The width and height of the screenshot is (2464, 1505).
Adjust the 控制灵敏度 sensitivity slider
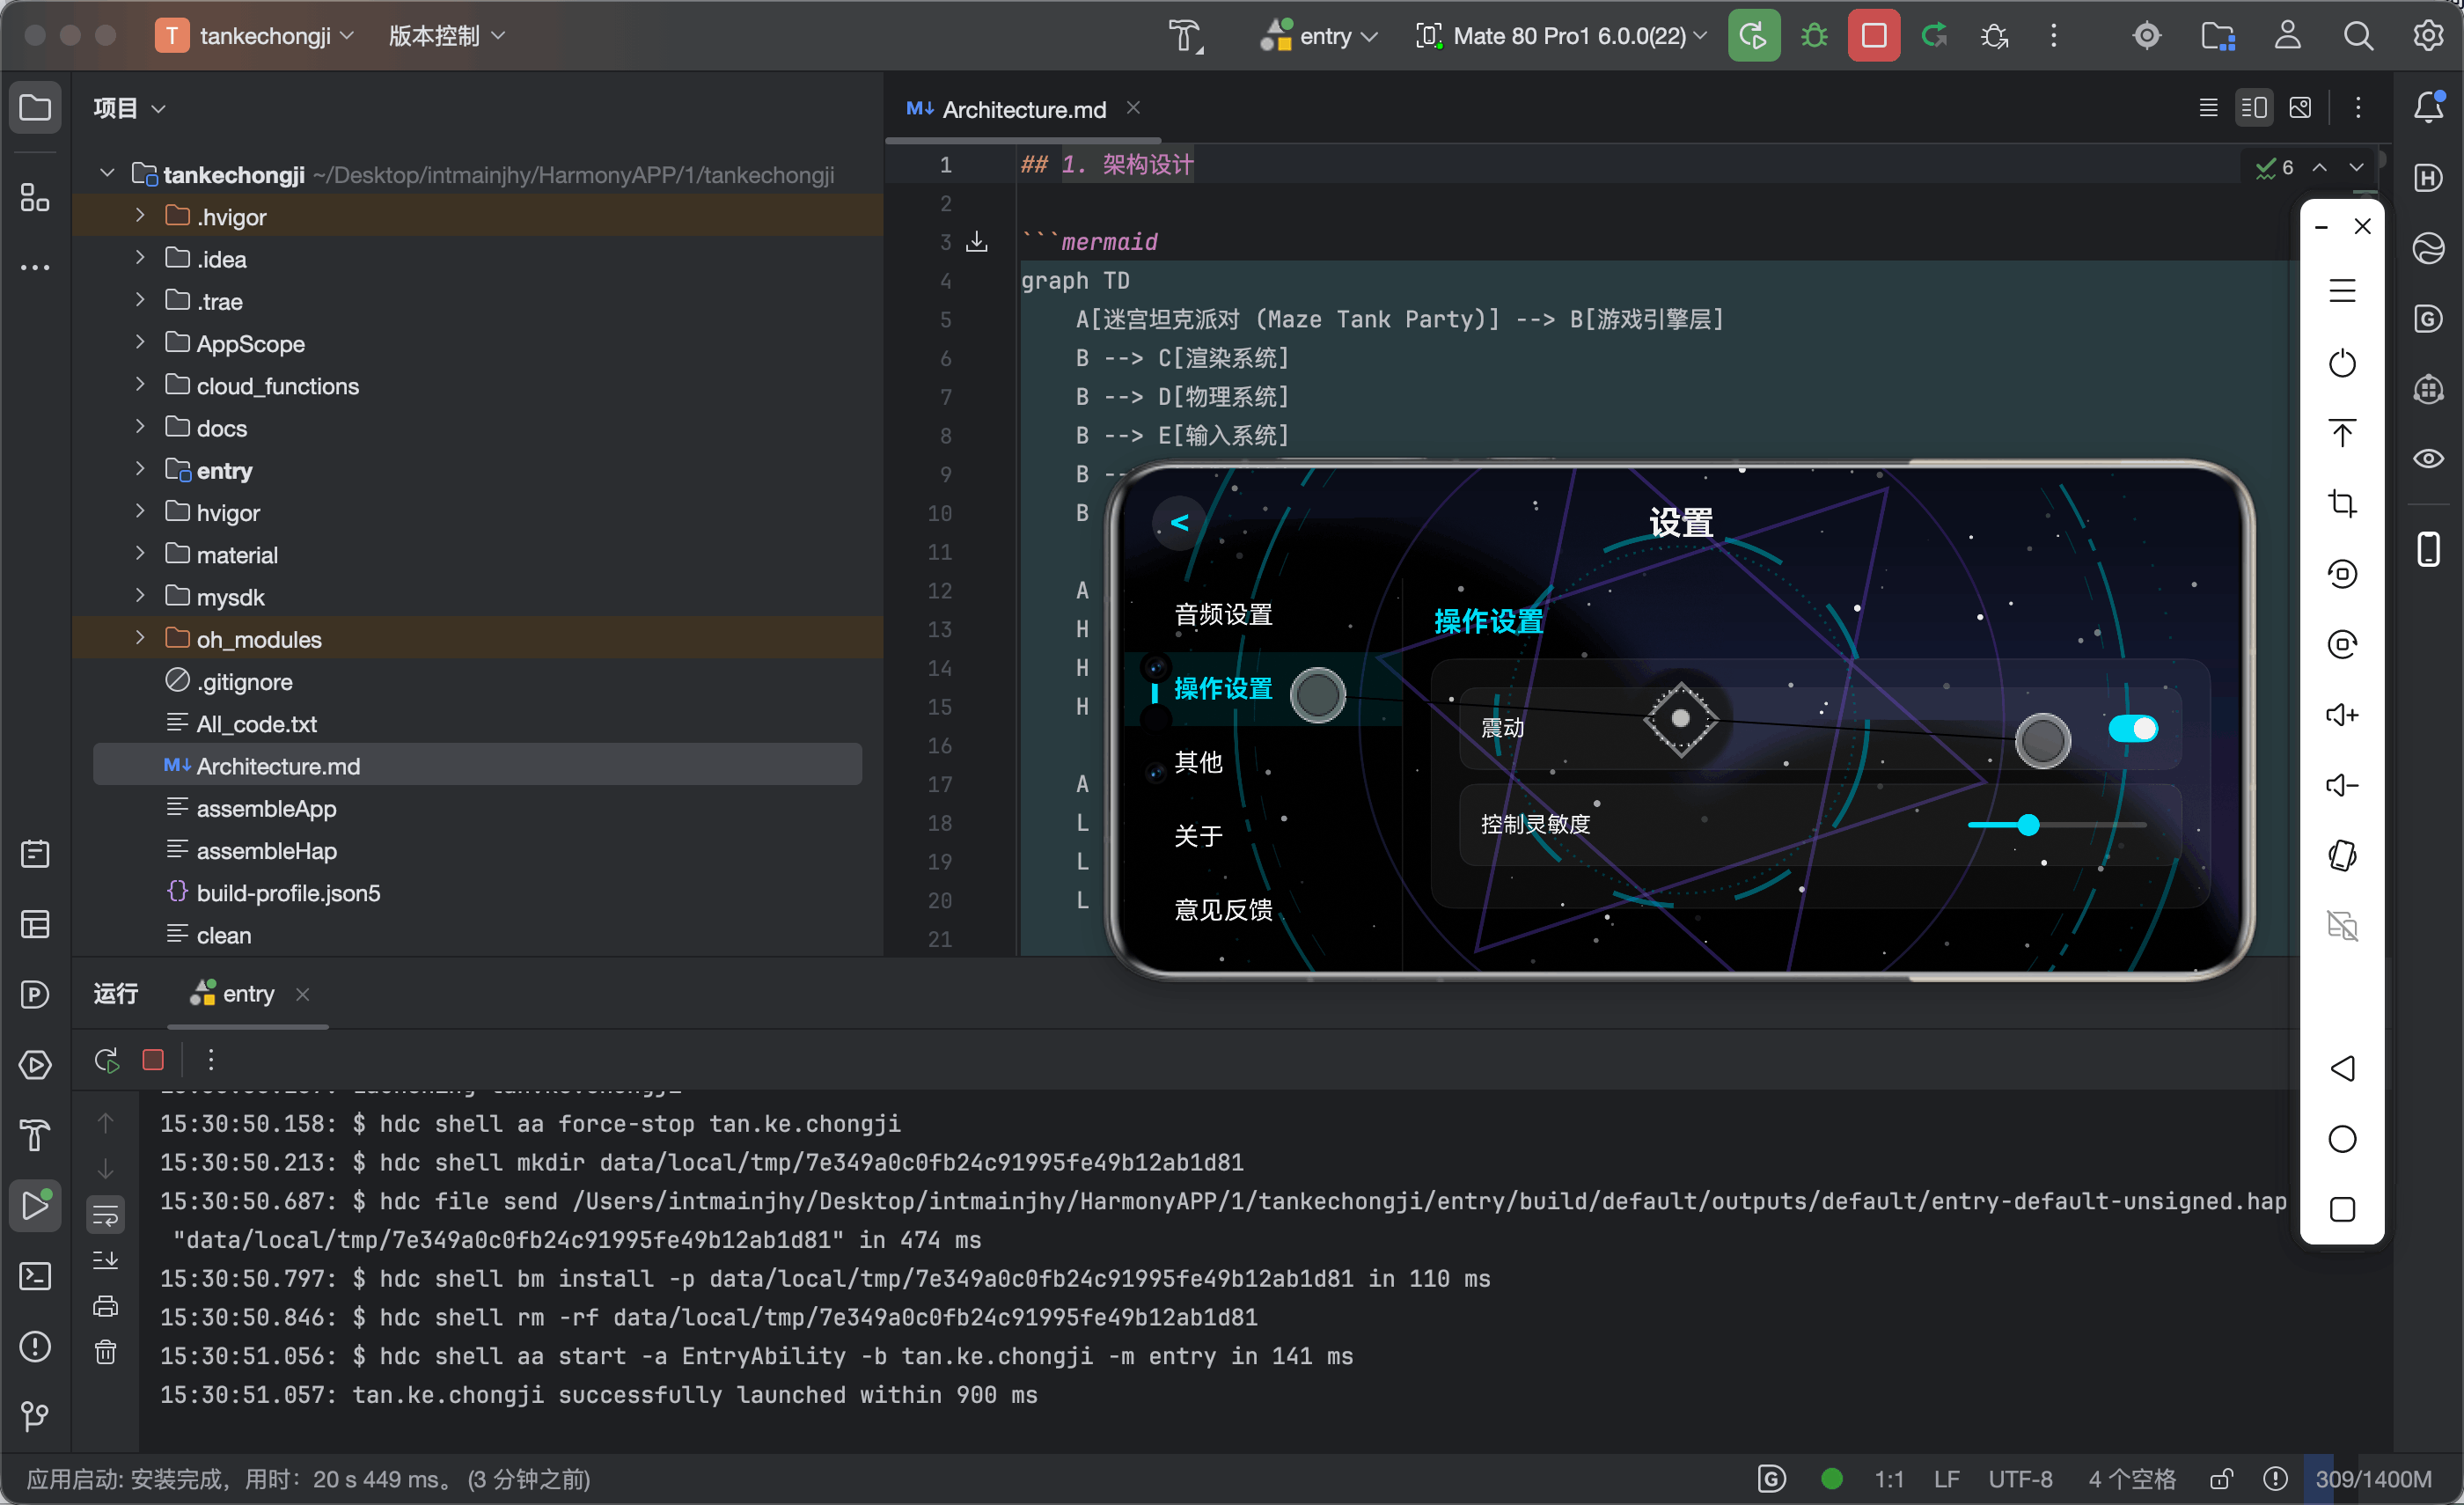(2056, 825)
